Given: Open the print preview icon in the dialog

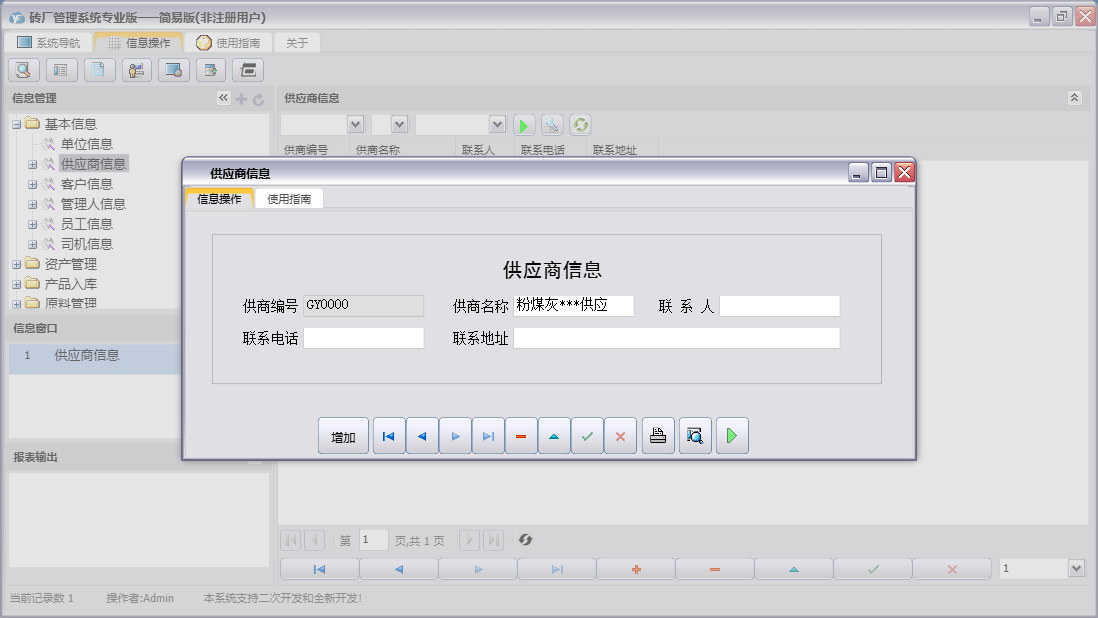Looking at the screenshot, I should pyautogui.click(x=695, y=435).
